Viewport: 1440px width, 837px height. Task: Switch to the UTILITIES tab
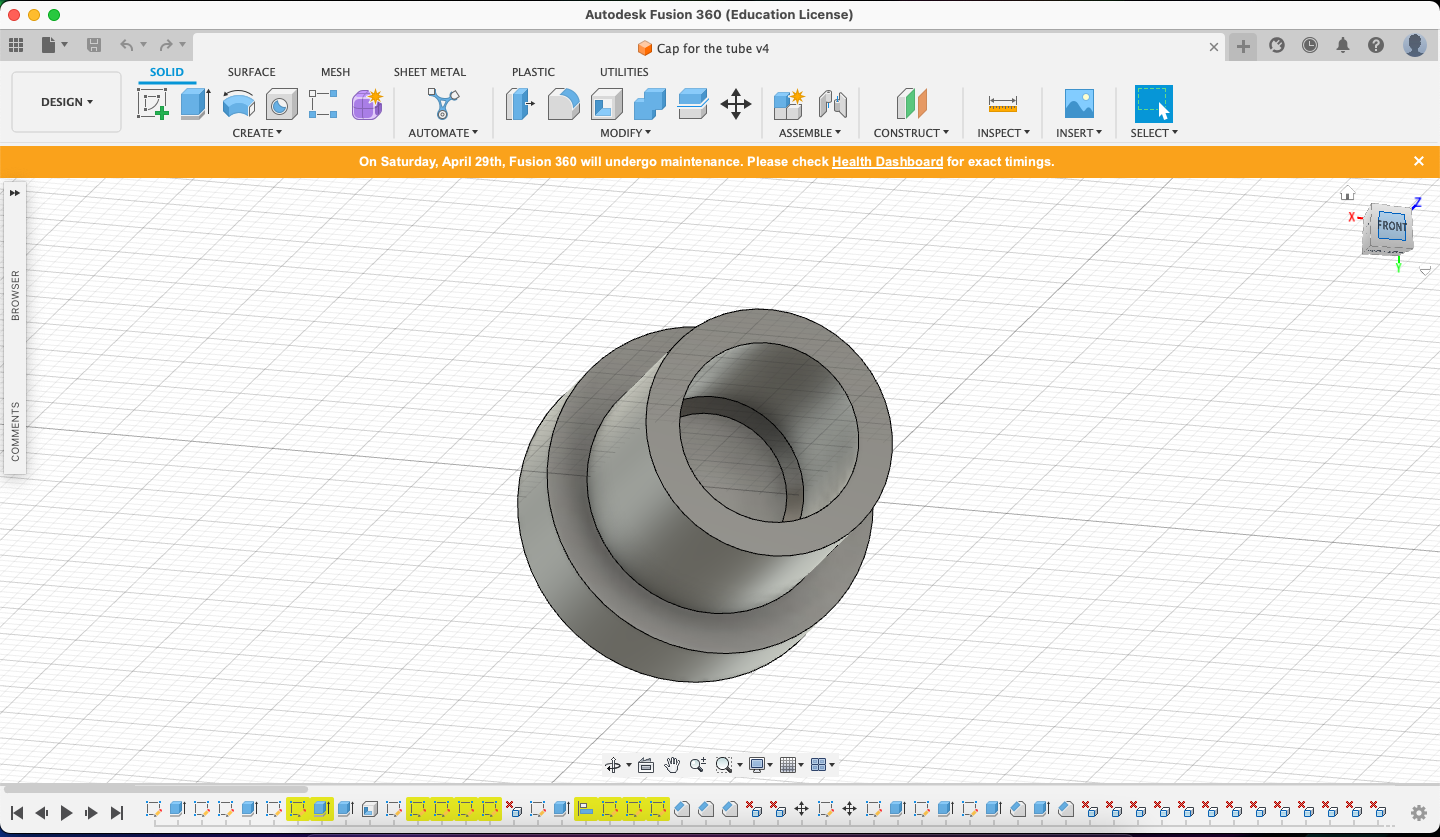pos(624,72)
